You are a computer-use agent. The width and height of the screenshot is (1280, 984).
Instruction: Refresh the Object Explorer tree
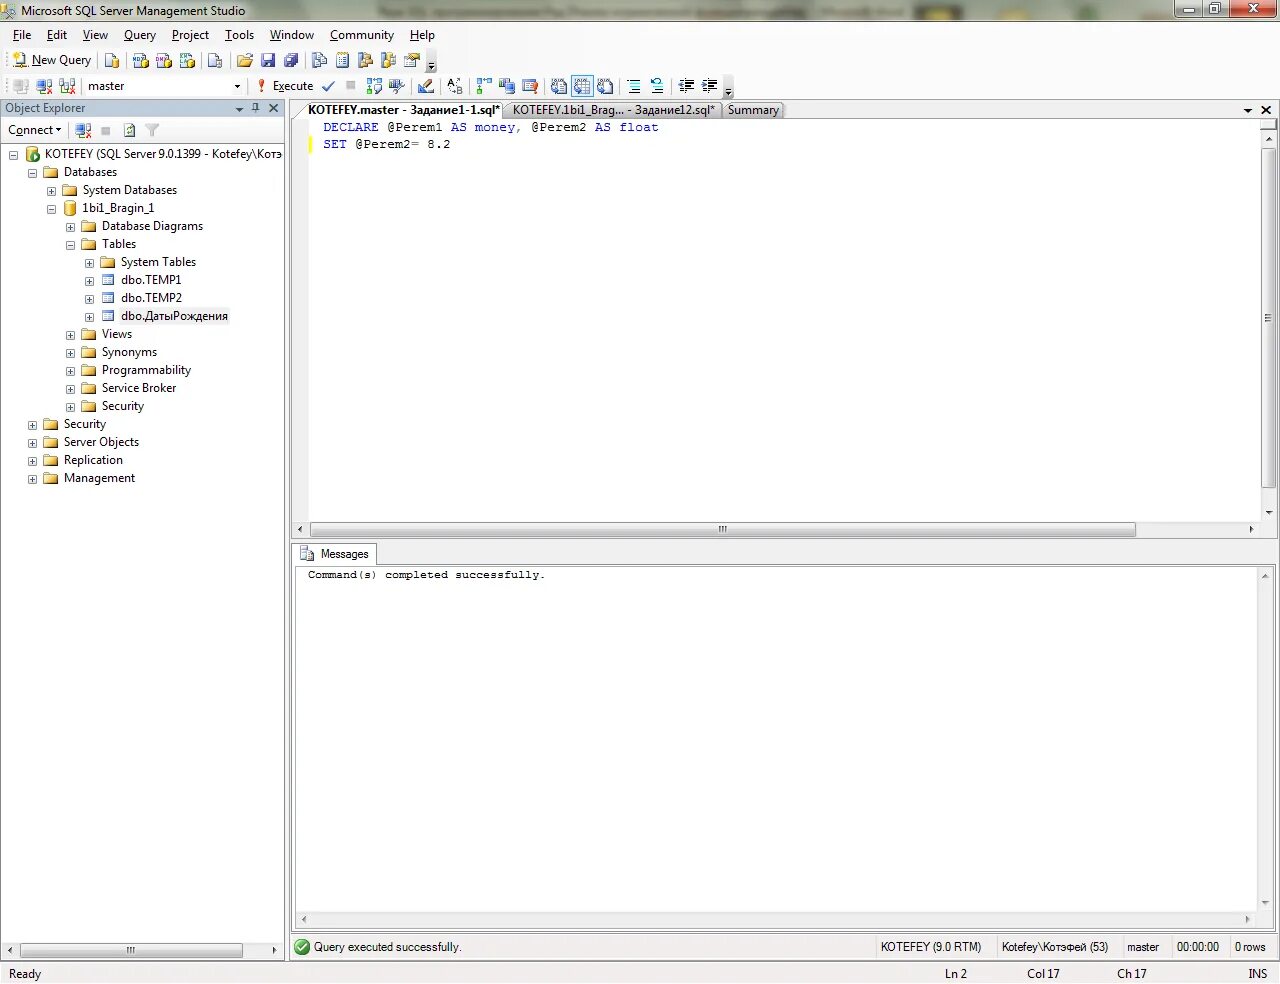point(129,130)
